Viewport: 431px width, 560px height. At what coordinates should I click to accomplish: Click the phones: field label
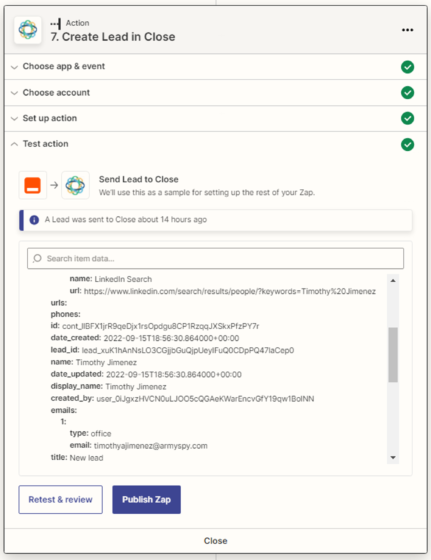[65, 314]
